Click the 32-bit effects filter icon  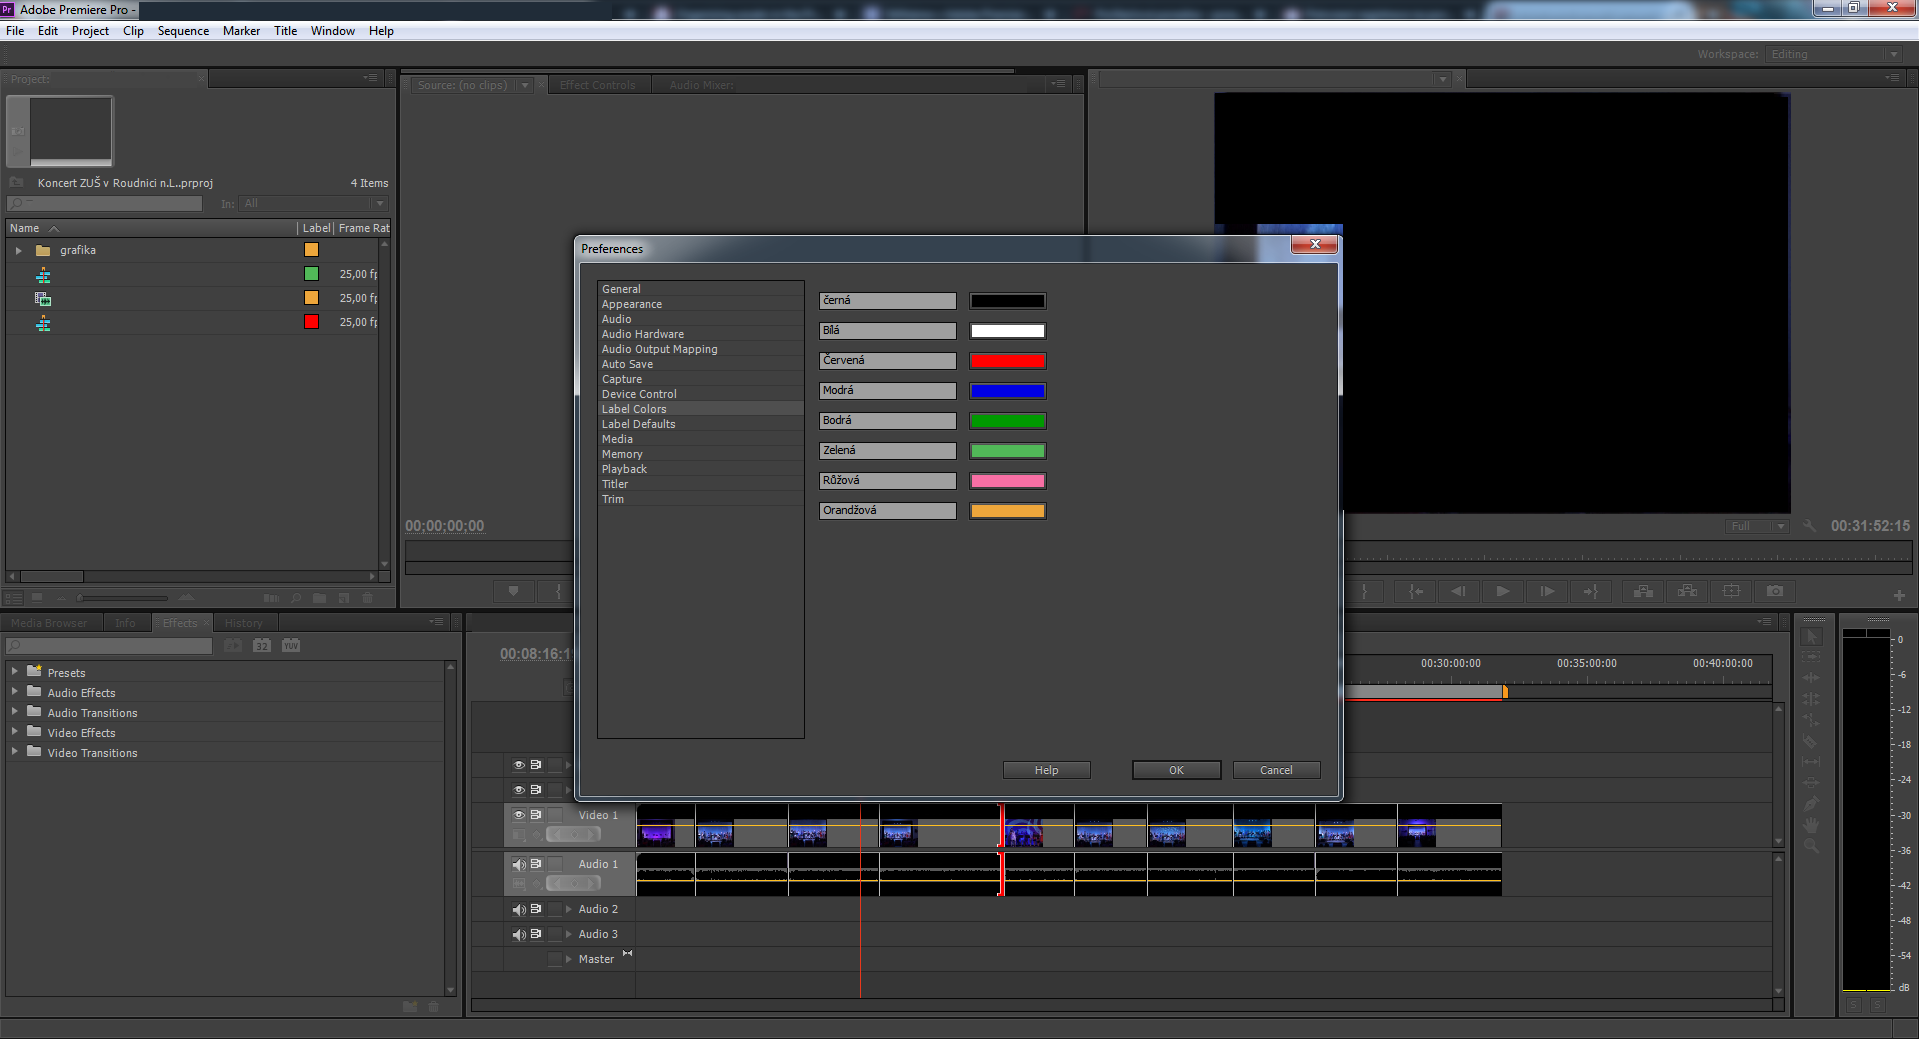point(262,646)
